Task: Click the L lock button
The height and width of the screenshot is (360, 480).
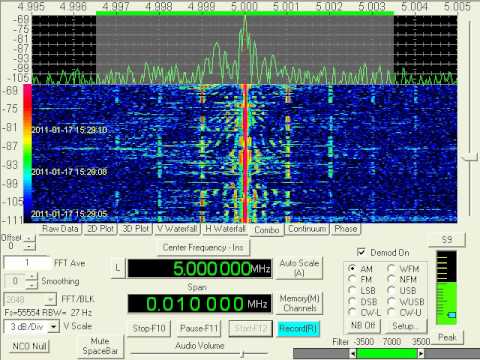Action: [118, 268]
